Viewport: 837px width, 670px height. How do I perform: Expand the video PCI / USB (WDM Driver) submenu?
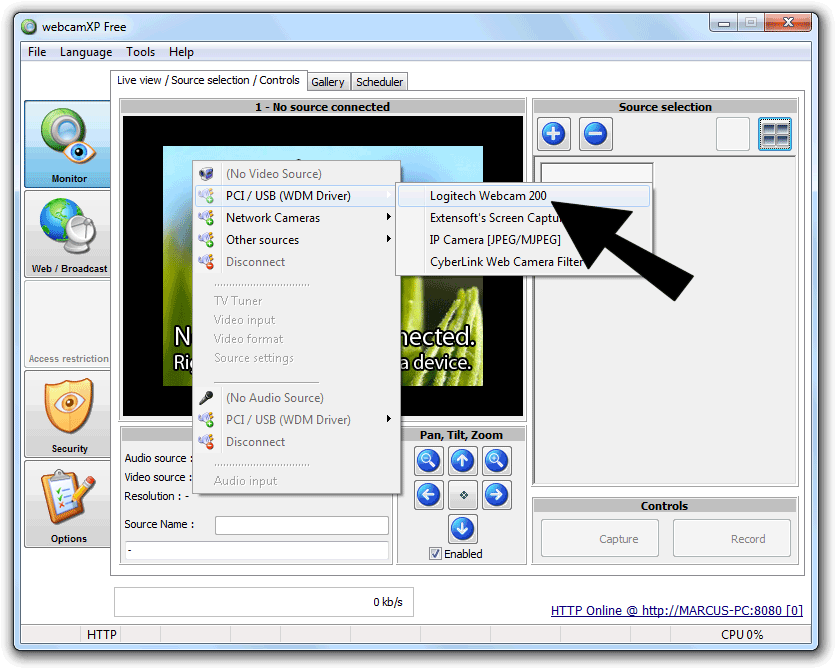pyautogui.click(x=296, y=196)
